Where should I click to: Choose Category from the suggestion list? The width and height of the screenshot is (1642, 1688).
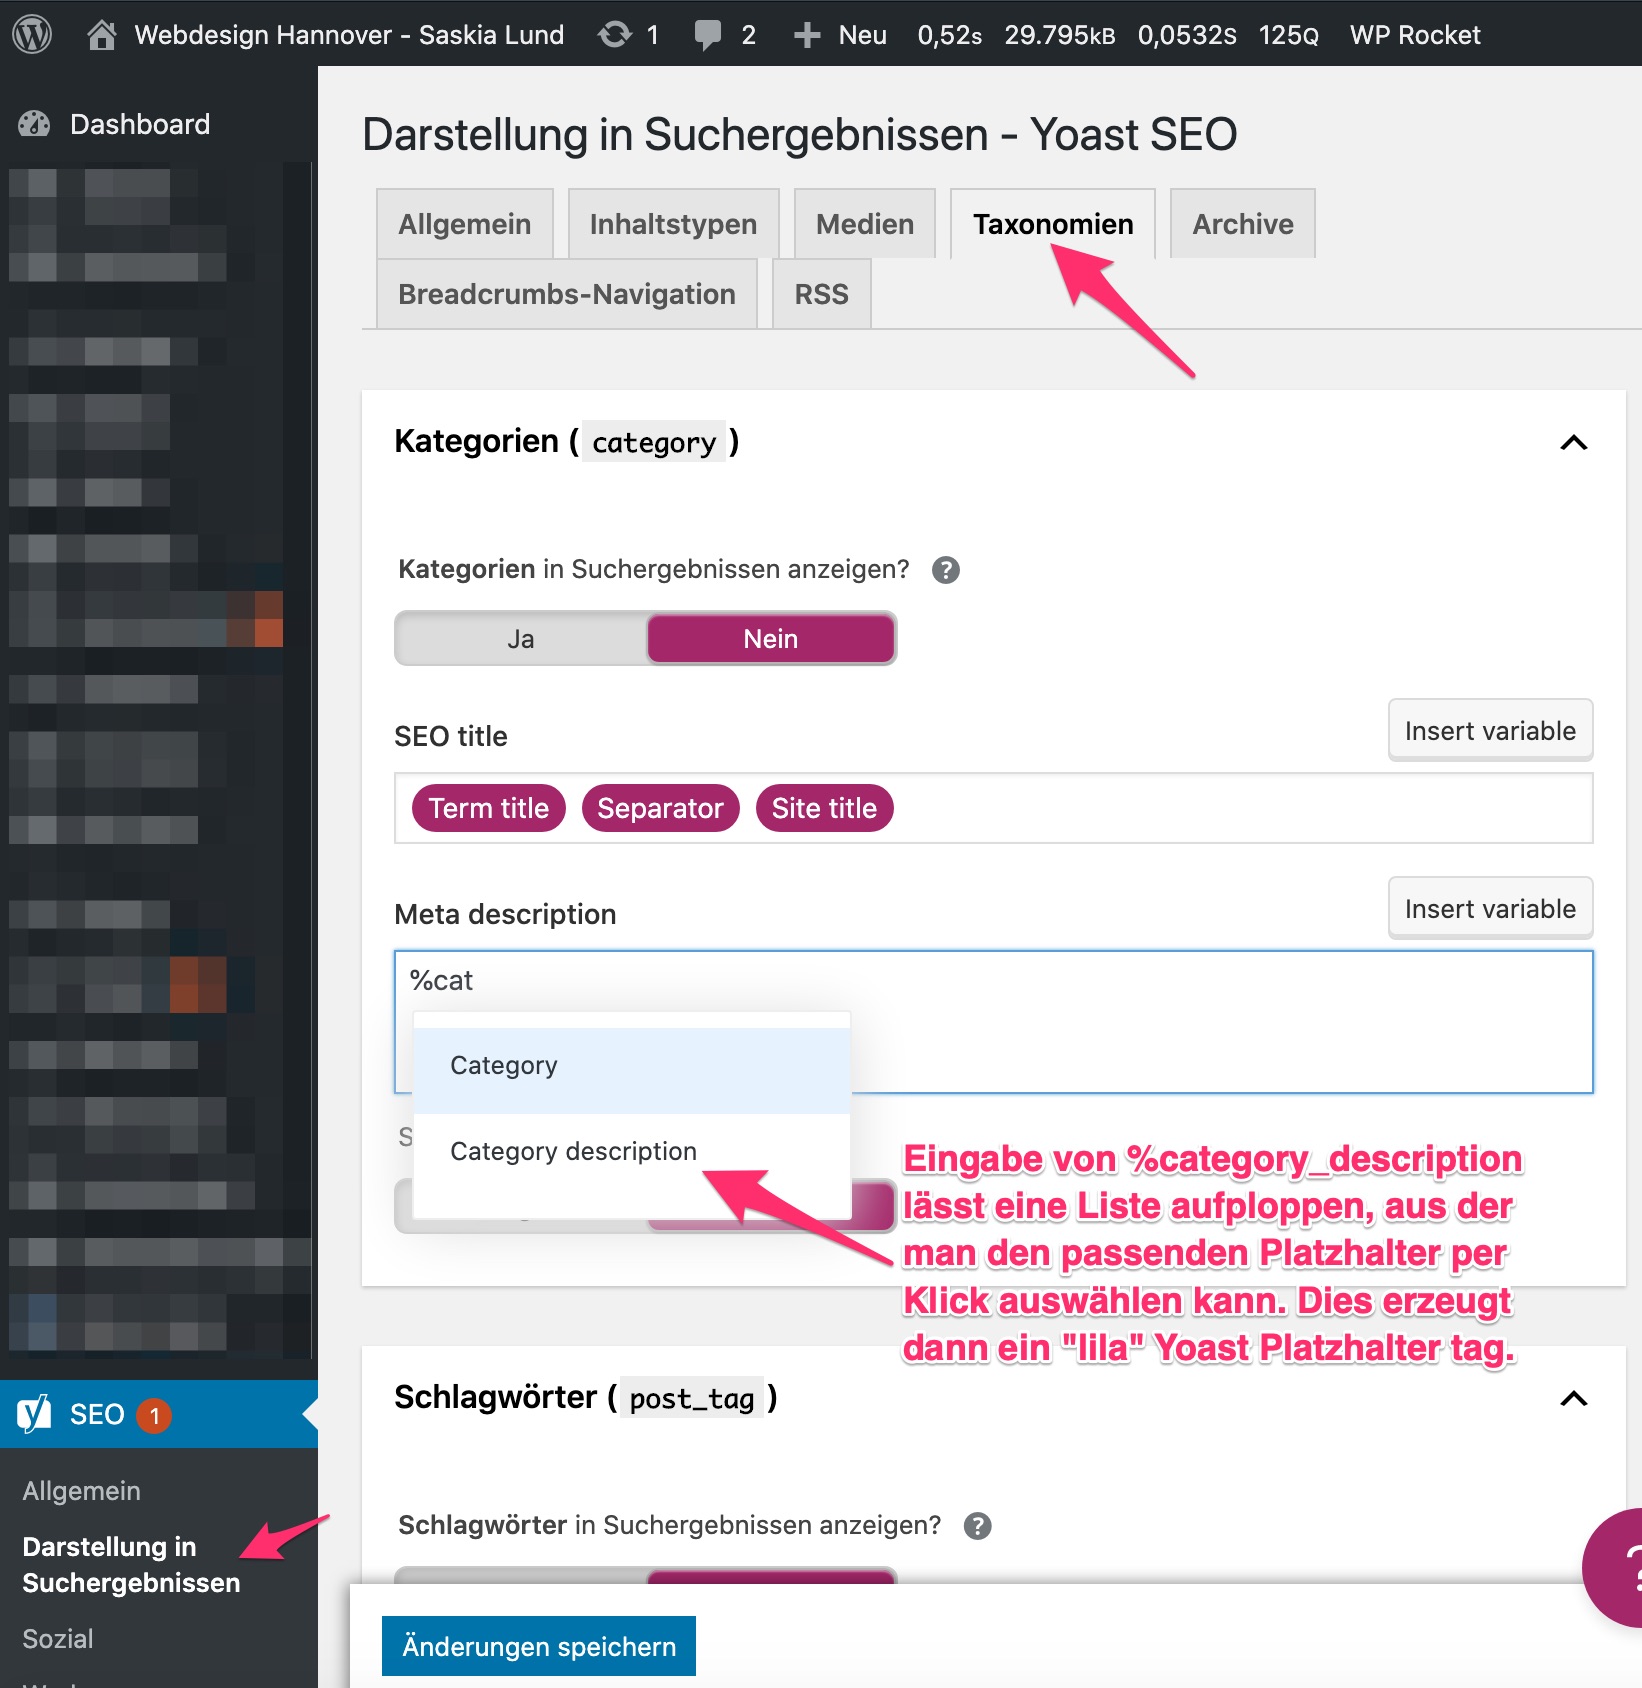(504, 1066)
